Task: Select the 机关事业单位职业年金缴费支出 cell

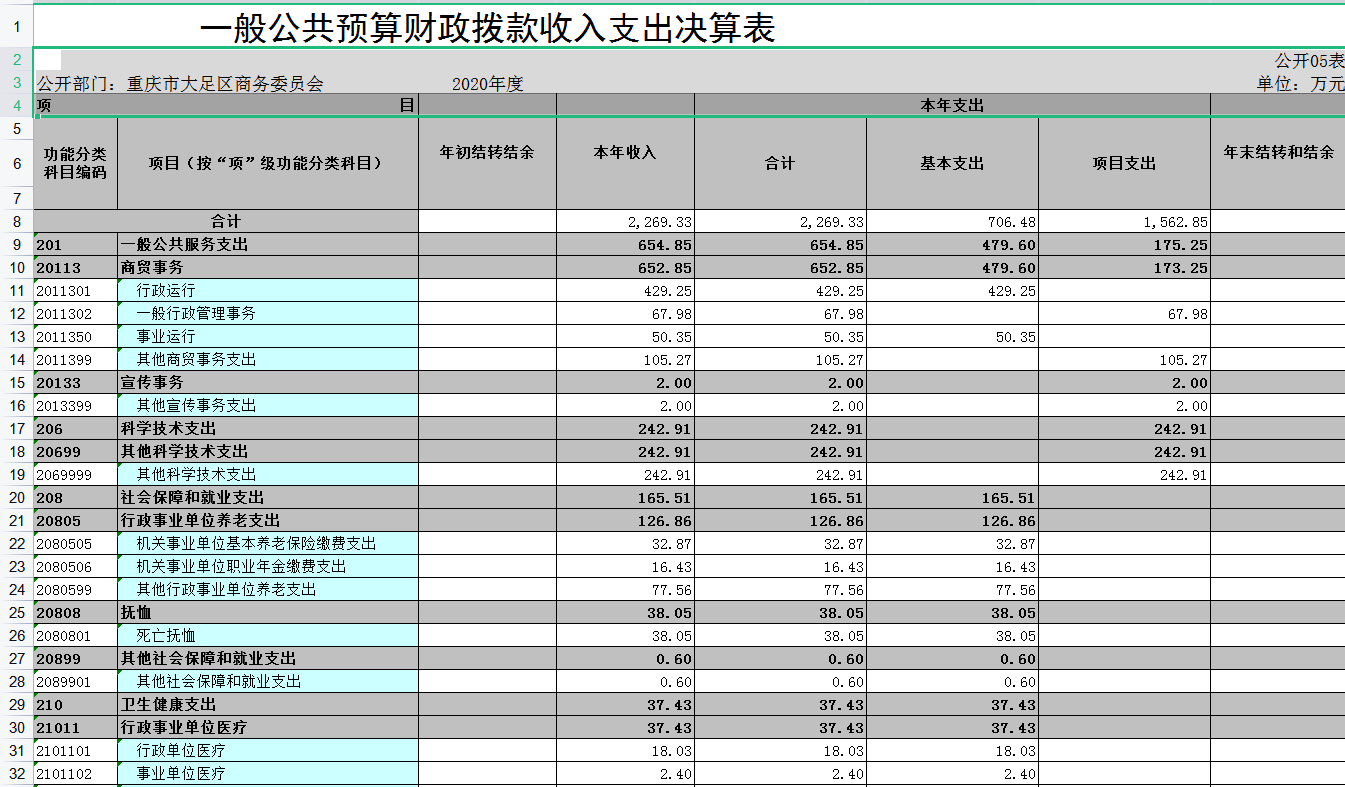Action: click(267, 566)
